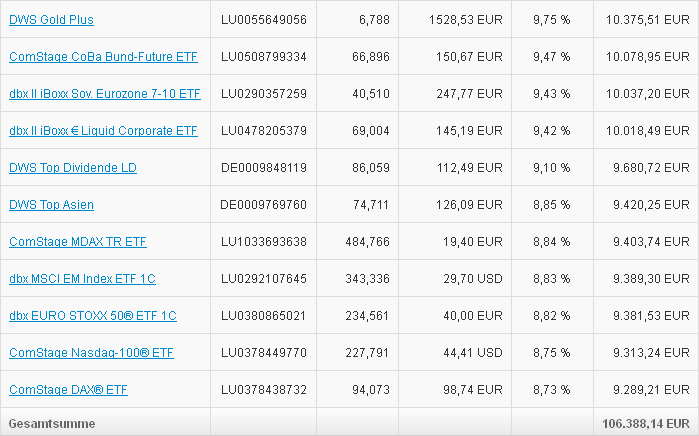The height and width of the screenshot is (436, 699).
Task: Click the price 126,09 EUR
Action: (469, 205)
